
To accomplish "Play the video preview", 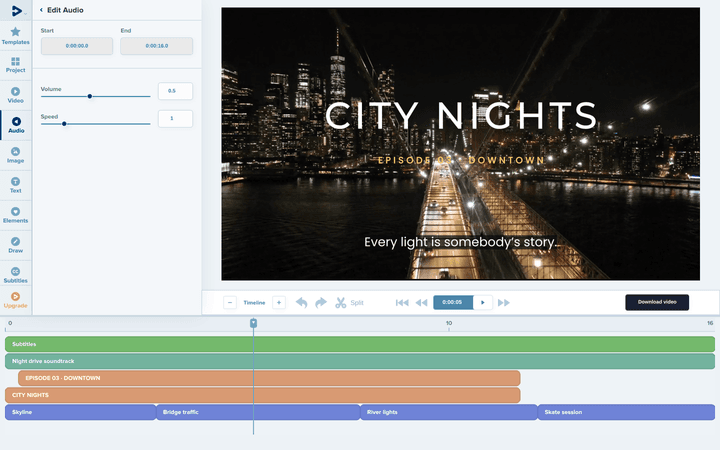I will [483, 302].
